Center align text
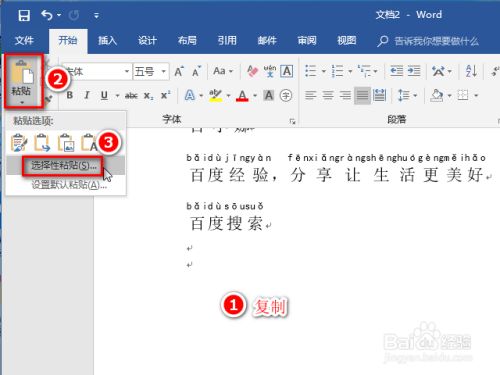The height and width of the screenshot is (375, 500). tap(328, 96)
